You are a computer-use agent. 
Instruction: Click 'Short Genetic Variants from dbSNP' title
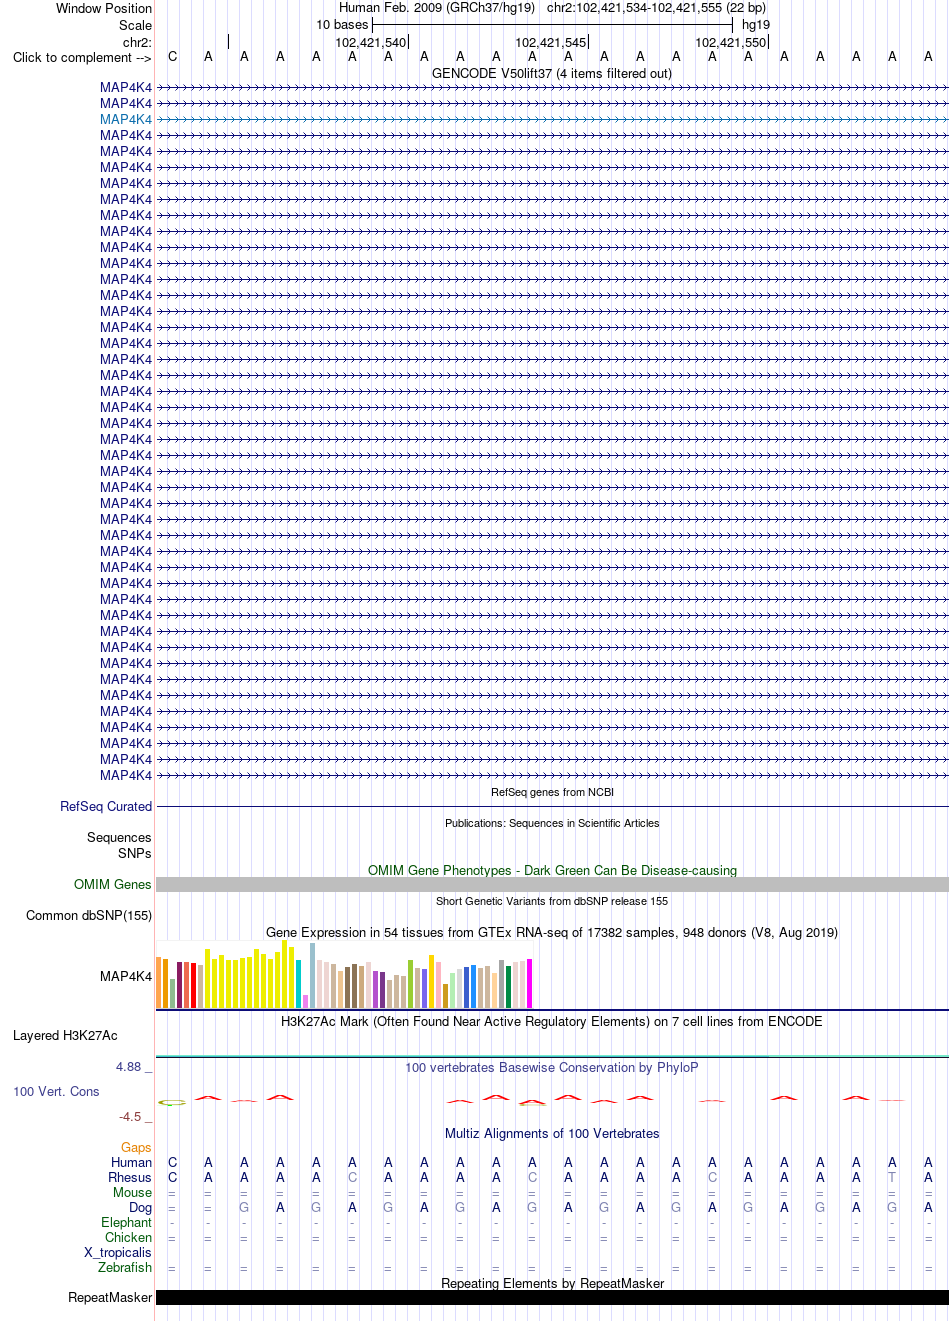pos(552,901)
